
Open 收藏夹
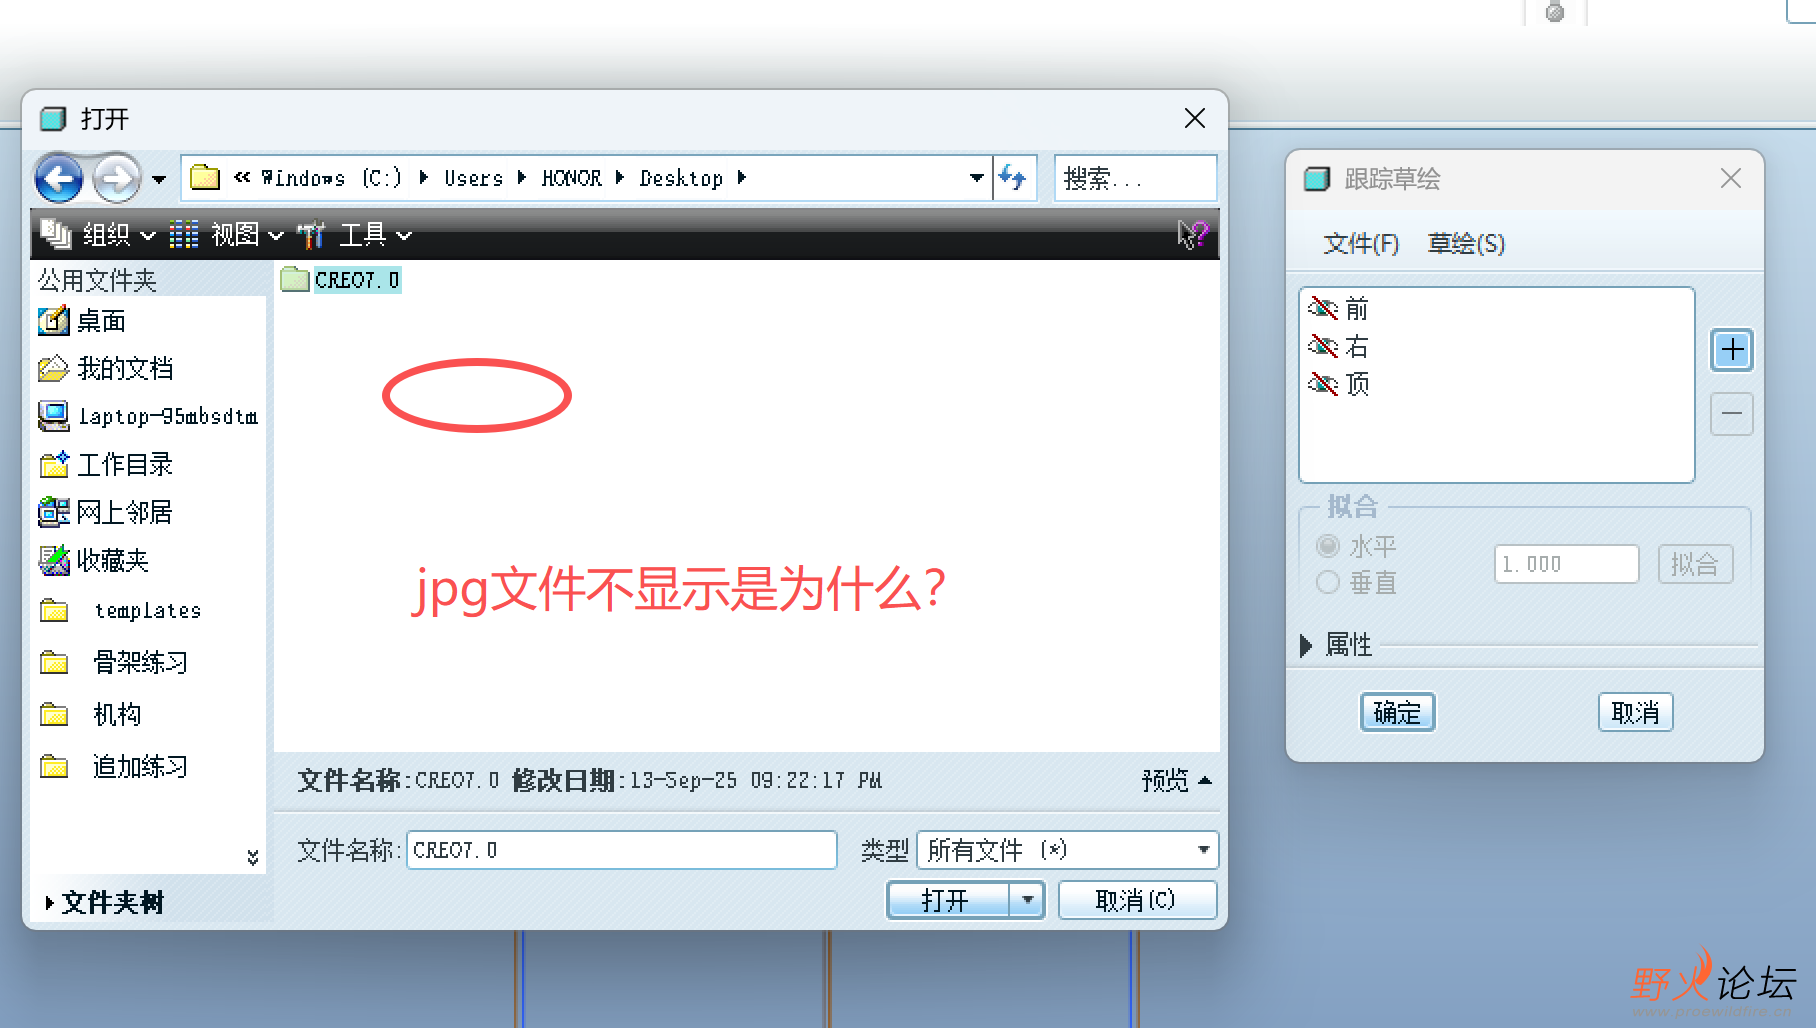pos(94,561)
